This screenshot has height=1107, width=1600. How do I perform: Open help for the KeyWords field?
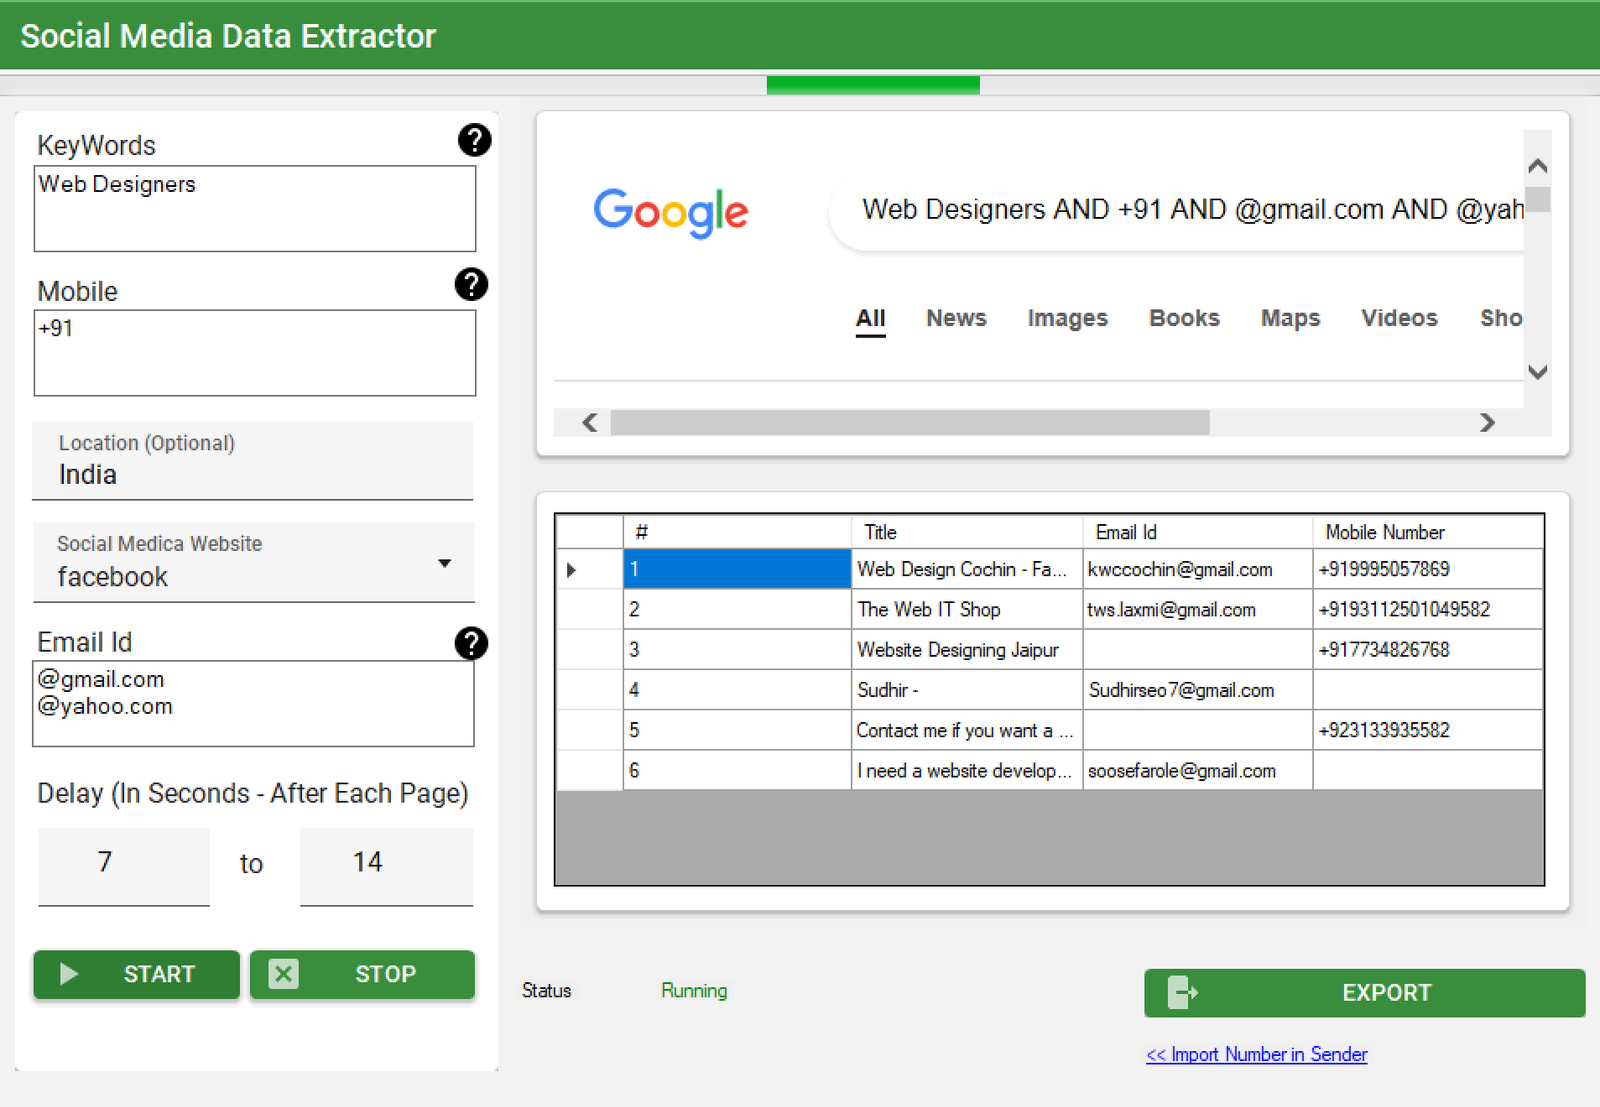474,140
